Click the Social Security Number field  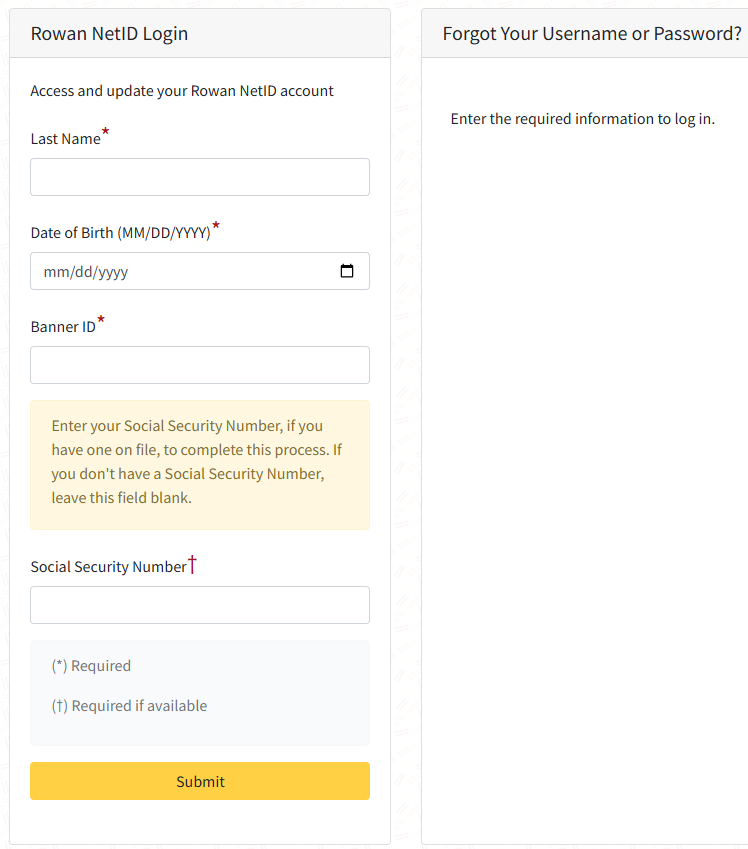tap(200, 605)
